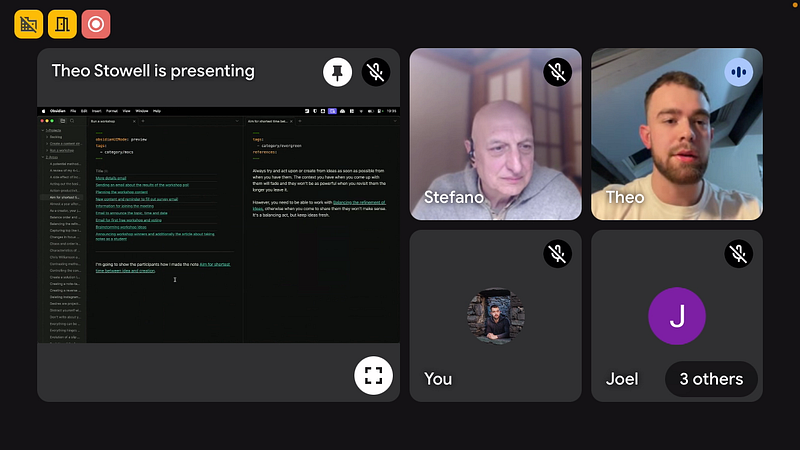Click the Wi-Fi icon in menu bar
800x450 pixels.
pyautogui.click(x=361, y=111)
